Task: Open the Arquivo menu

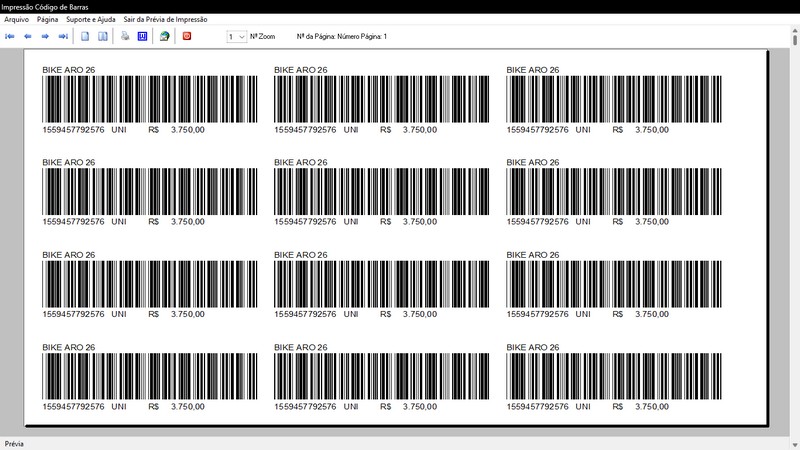Action: click(x=17, y=19)
